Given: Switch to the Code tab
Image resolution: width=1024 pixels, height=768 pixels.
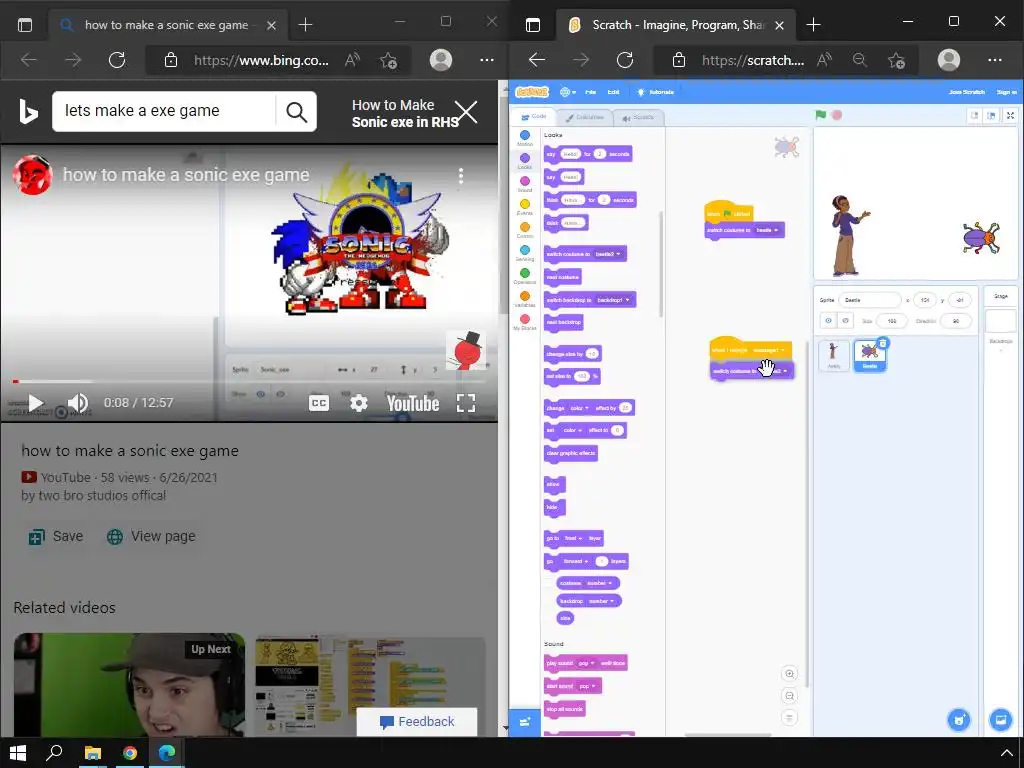Looking at the screenshot, I should 534,117.
